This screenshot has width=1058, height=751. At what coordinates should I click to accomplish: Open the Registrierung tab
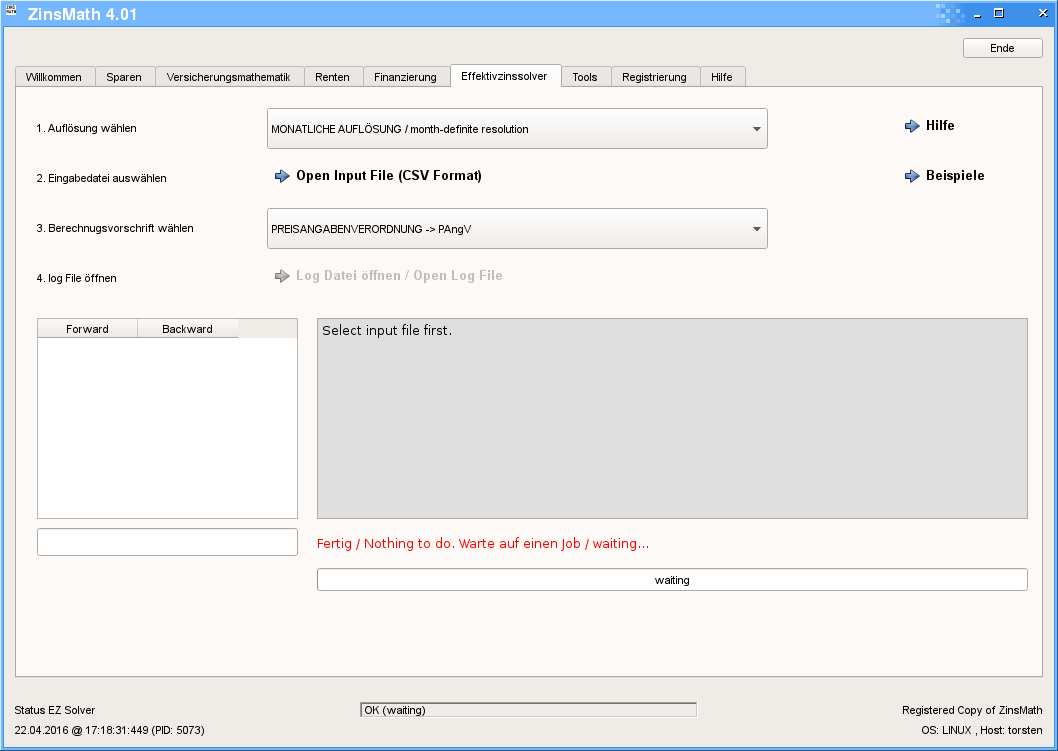(654, 77)
